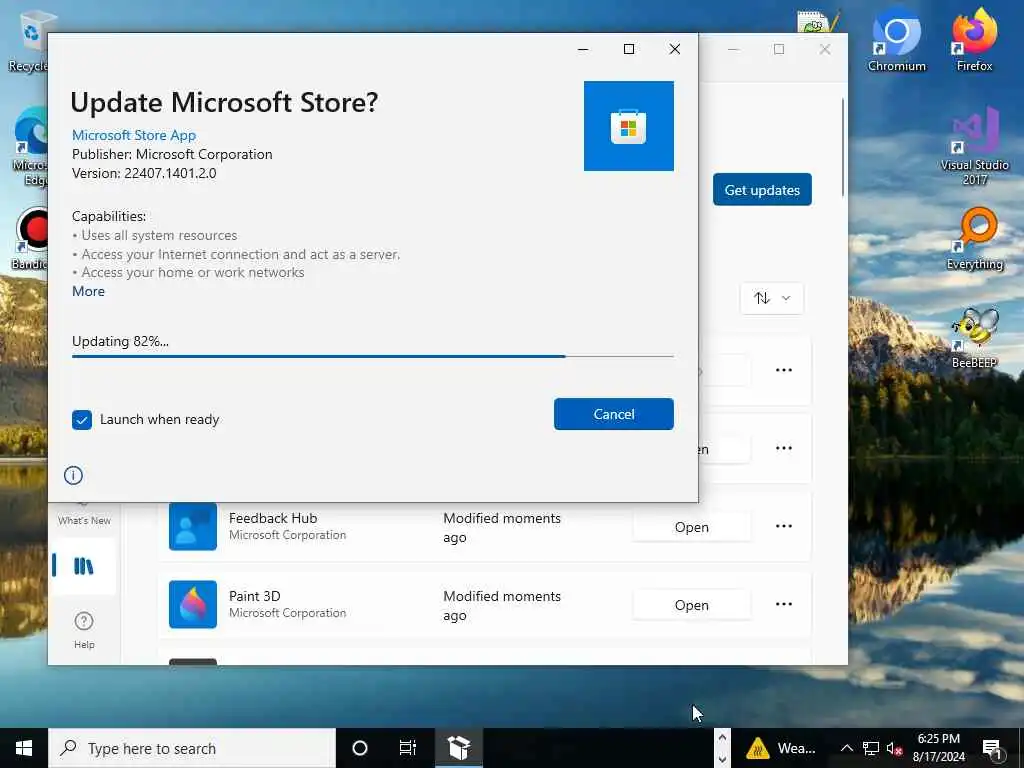The image size is (1024, 768).
Task: Click Paint 3D app icon
Action: 193,604
